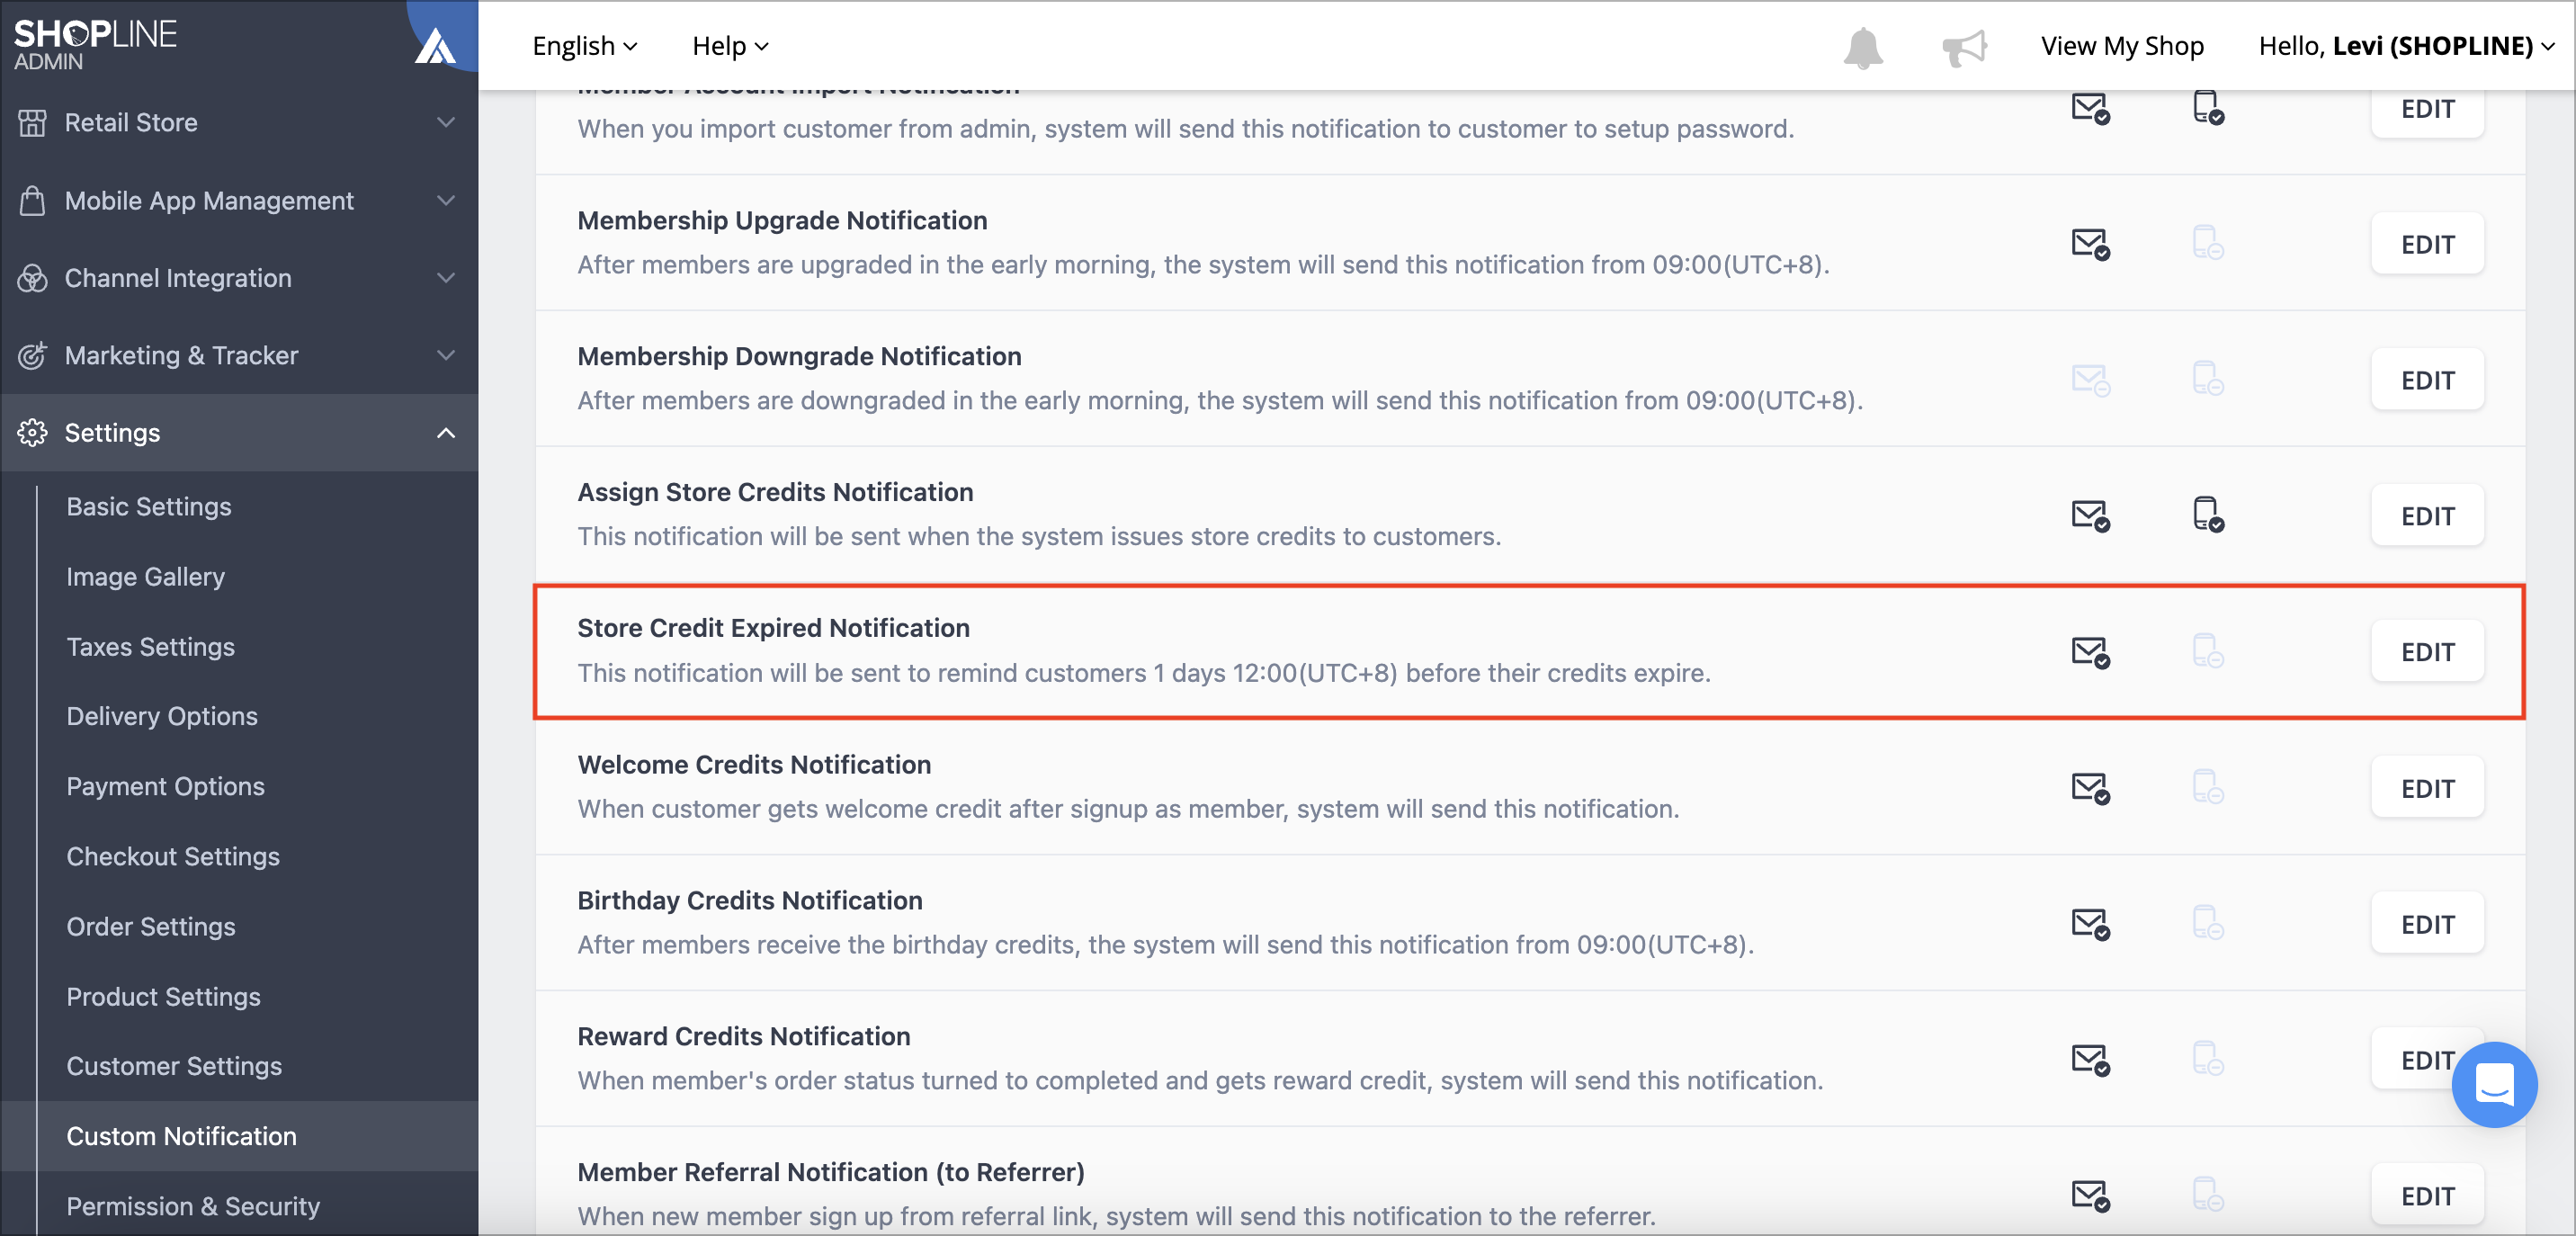This screenshot has height=1236, width=2576.
Task: Click email icon for Membership Upgrade Notification
Action: [x=2090, y=243]
